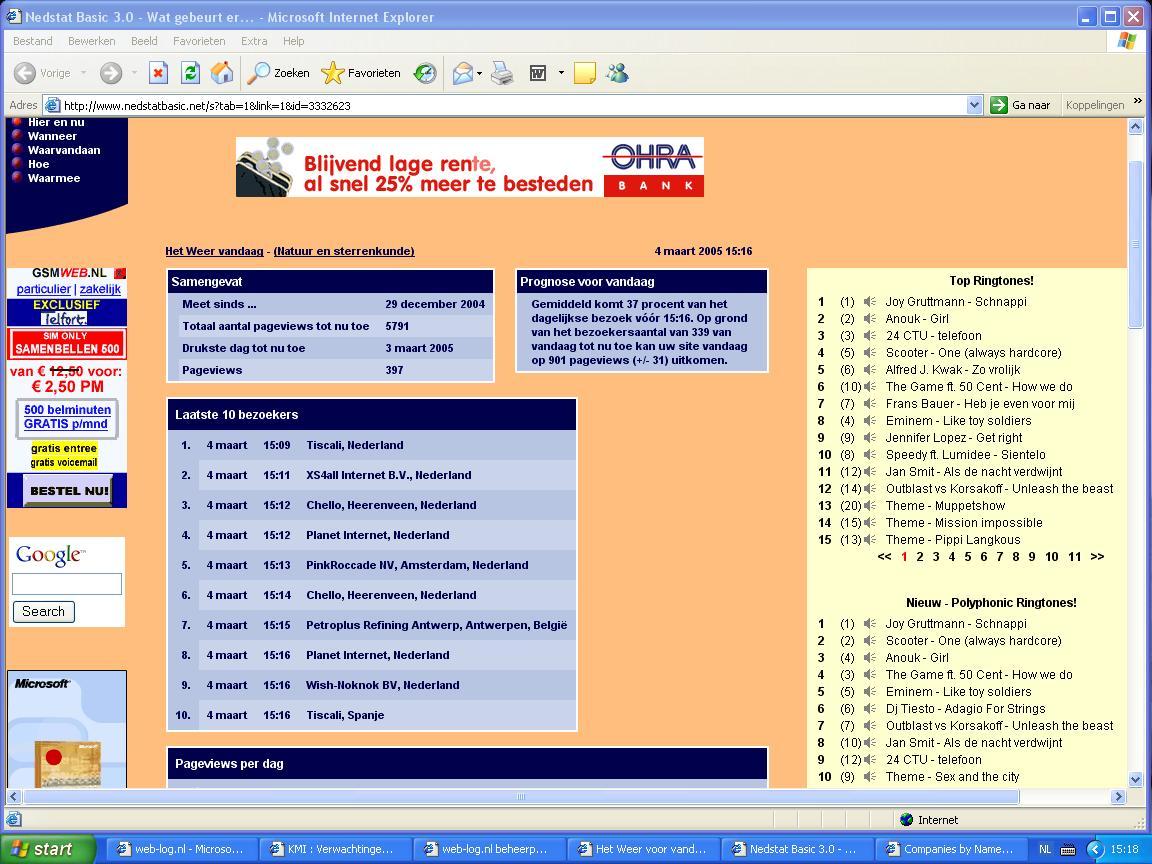
Task: Click the Print toolbar icon
Action: click(502, 73)
